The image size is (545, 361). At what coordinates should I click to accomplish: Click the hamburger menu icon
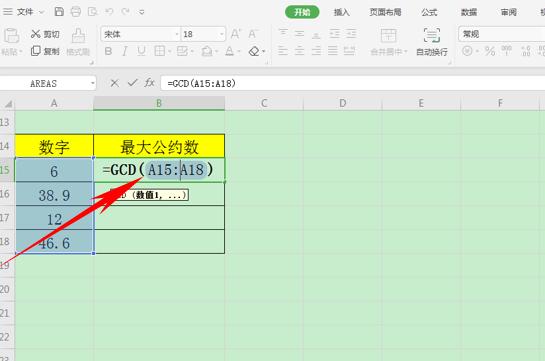[8, 12]
